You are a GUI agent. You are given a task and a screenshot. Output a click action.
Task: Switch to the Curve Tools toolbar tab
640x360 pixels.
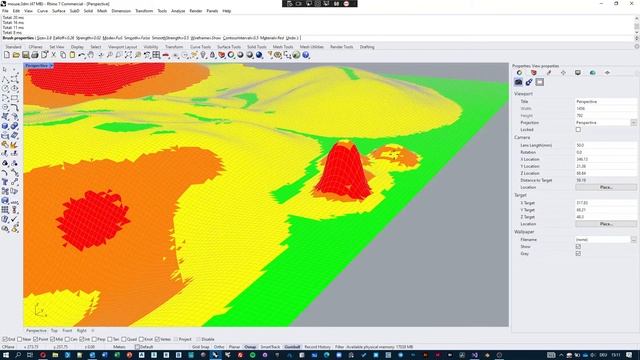point(200,47)
